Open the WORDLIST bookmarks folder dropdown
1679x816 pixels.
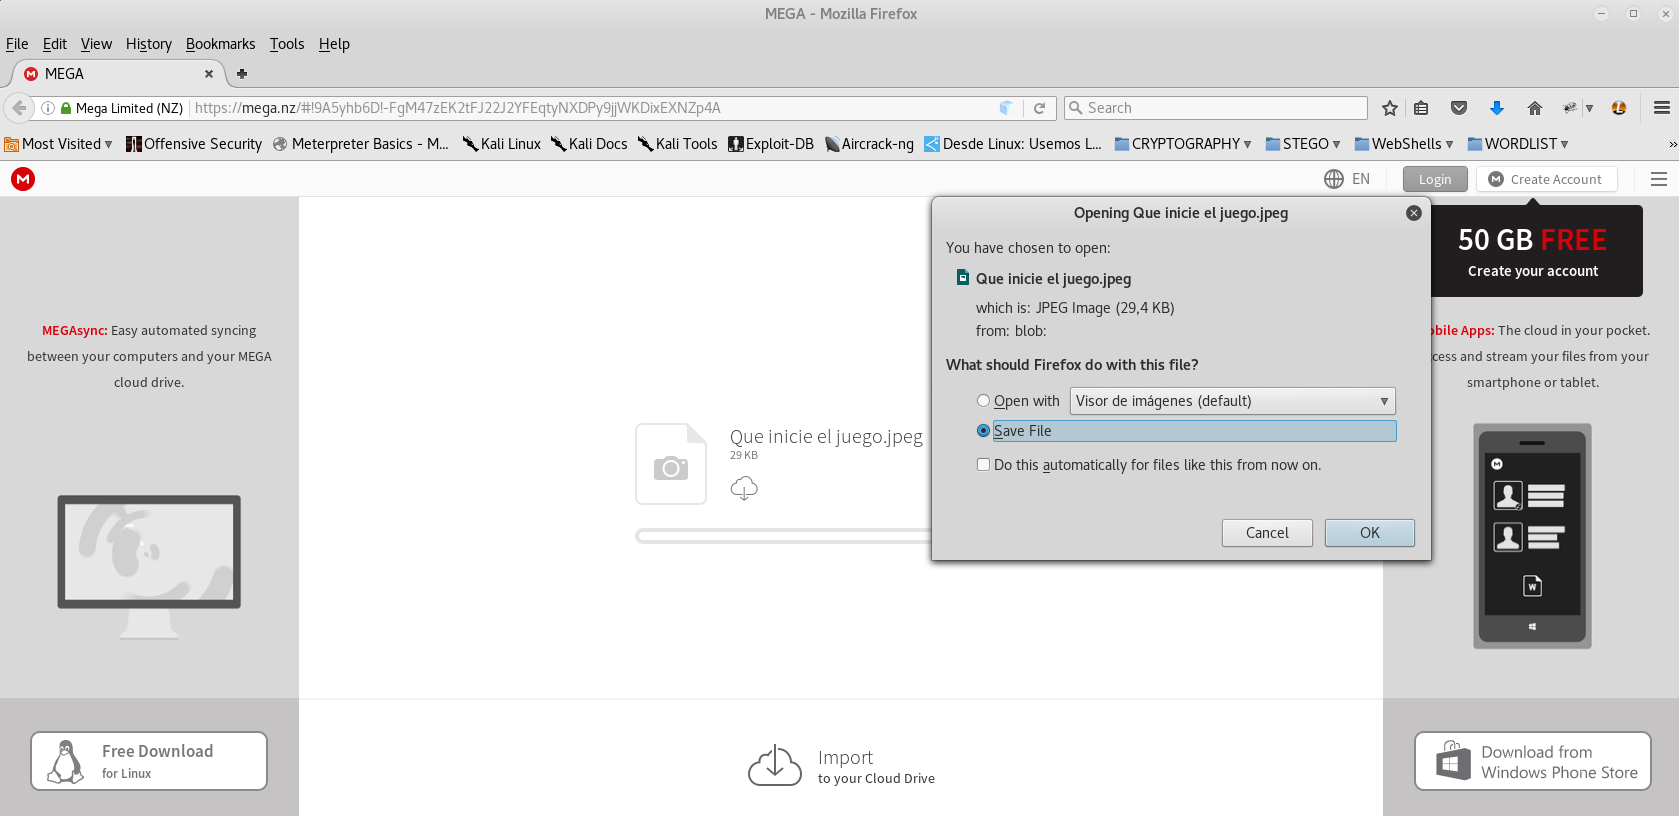coord(1518,144)
